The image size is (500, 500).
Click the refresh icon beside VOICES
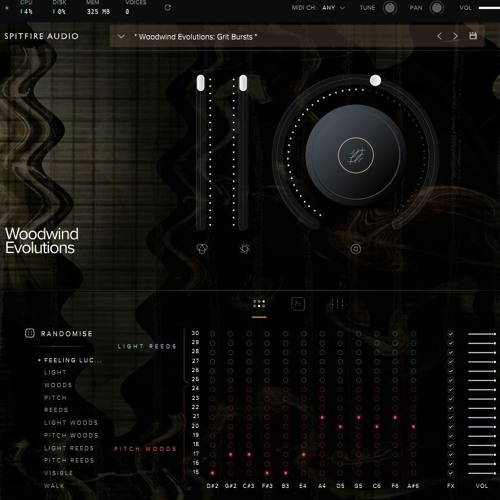(x=168, y=7)
